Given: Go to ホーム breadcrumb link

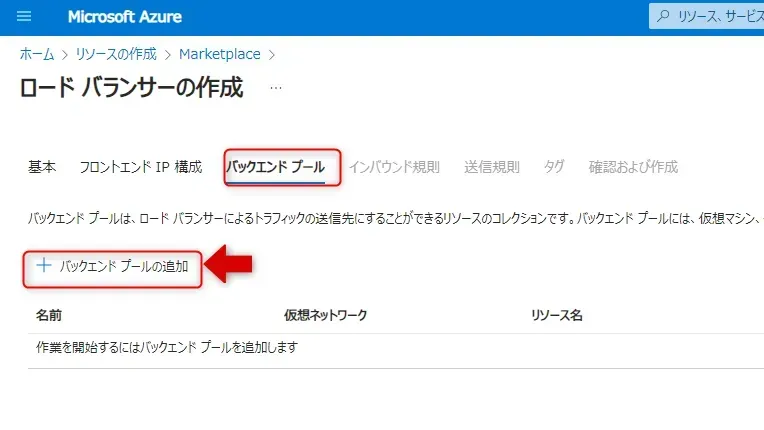Looking at the screenshot, I should click(37, 54).
